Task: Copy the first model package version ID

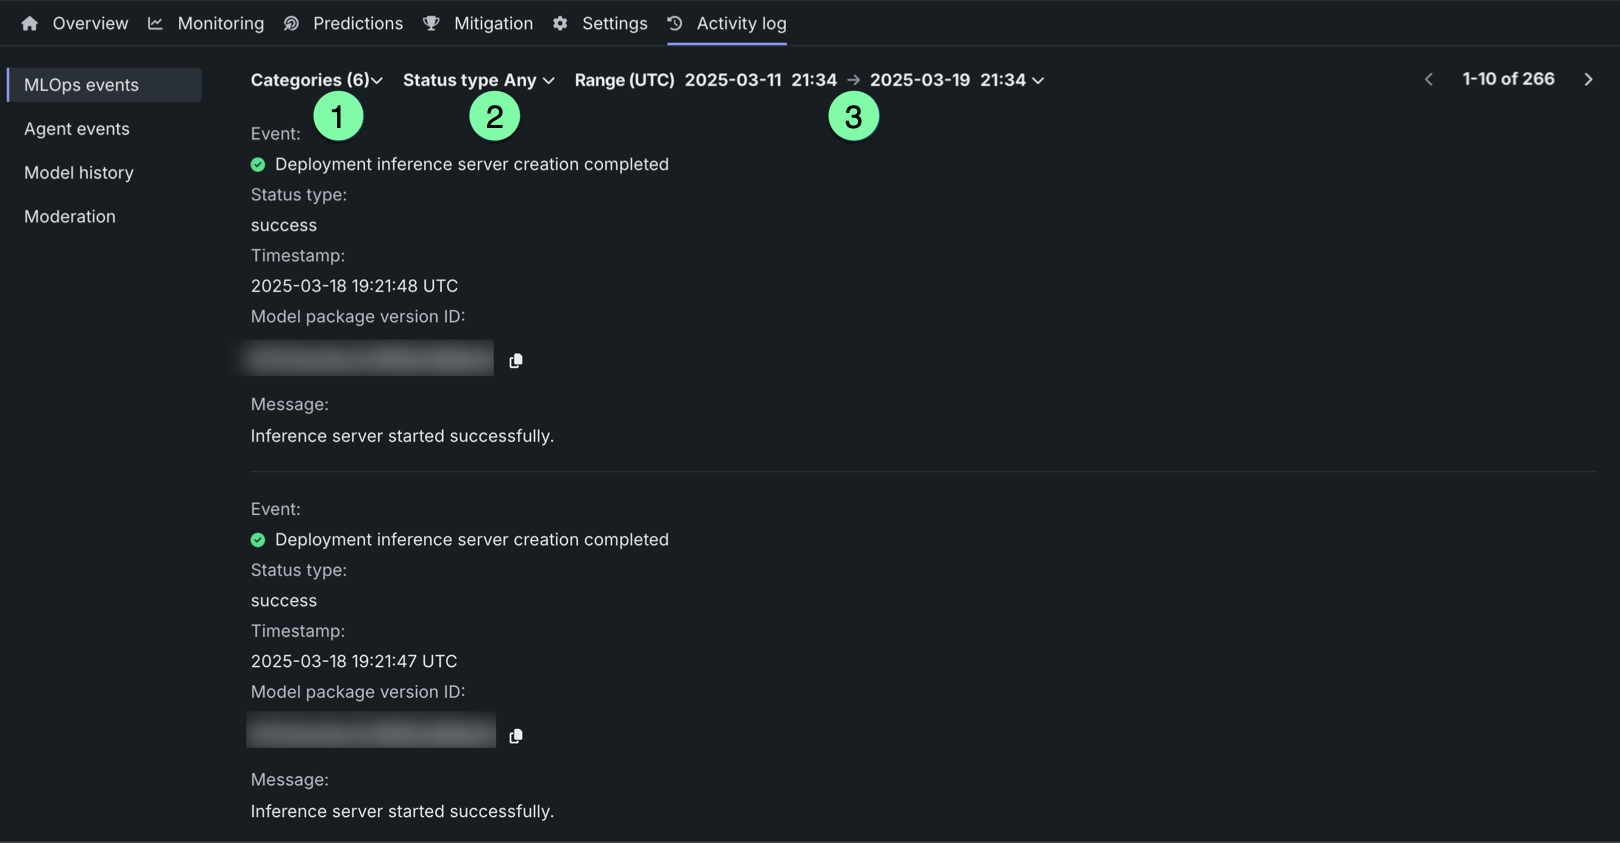Action: coord(516,361)
